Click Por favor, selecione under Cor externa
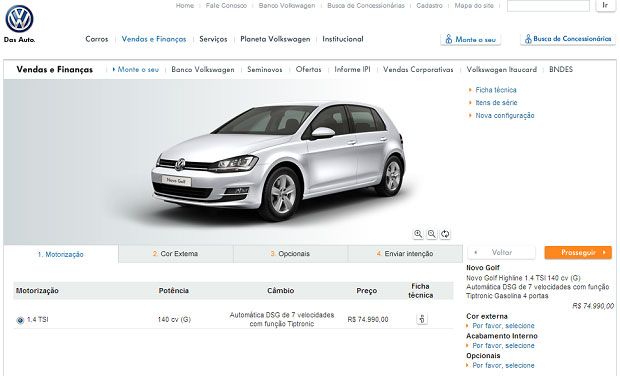This screenshot has height=376, width=620. (x=503, y=326)
